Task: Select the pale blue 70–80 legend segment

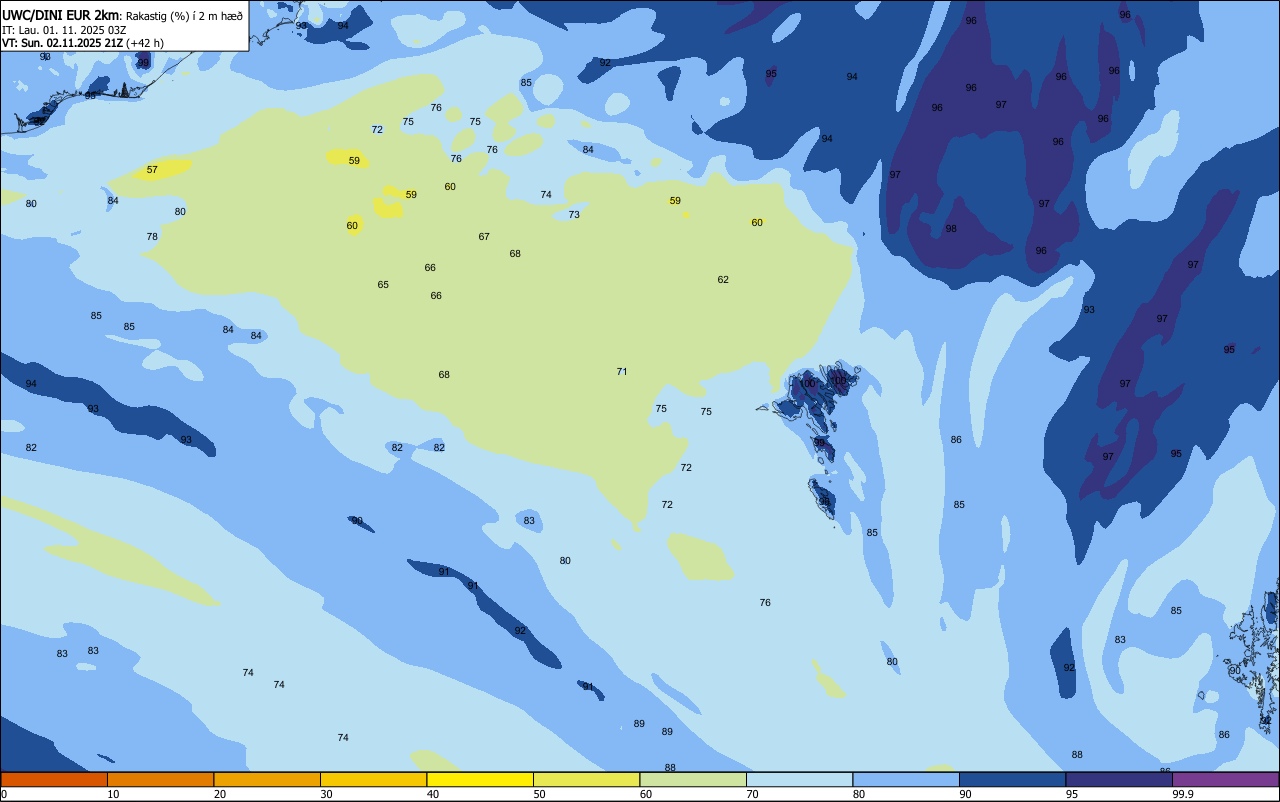Action: [x=799, y=779]
